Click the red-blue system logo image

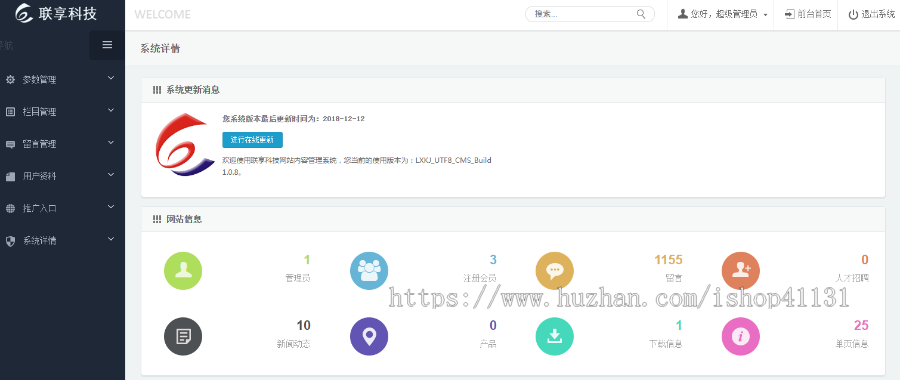(185, 145)
